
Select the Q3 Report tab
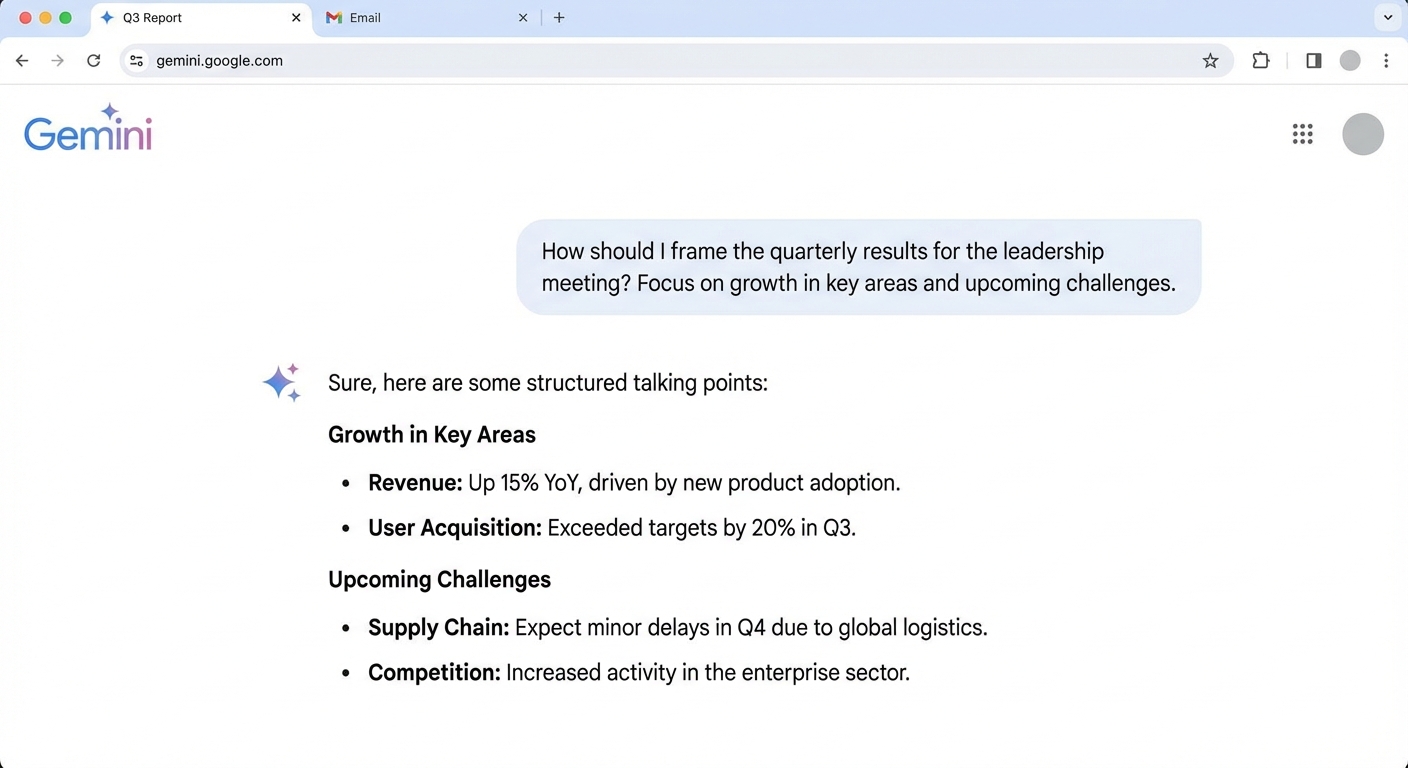[x=190, y=18]
